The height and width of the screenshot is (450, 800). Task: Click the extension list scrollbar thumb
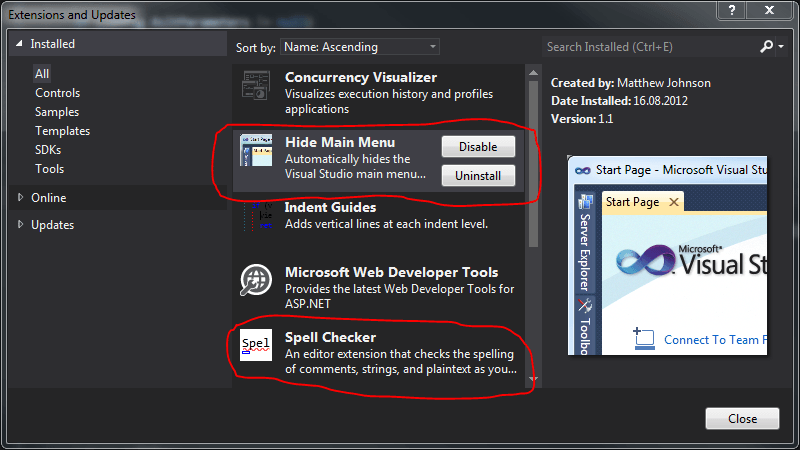tap(534, 164)
